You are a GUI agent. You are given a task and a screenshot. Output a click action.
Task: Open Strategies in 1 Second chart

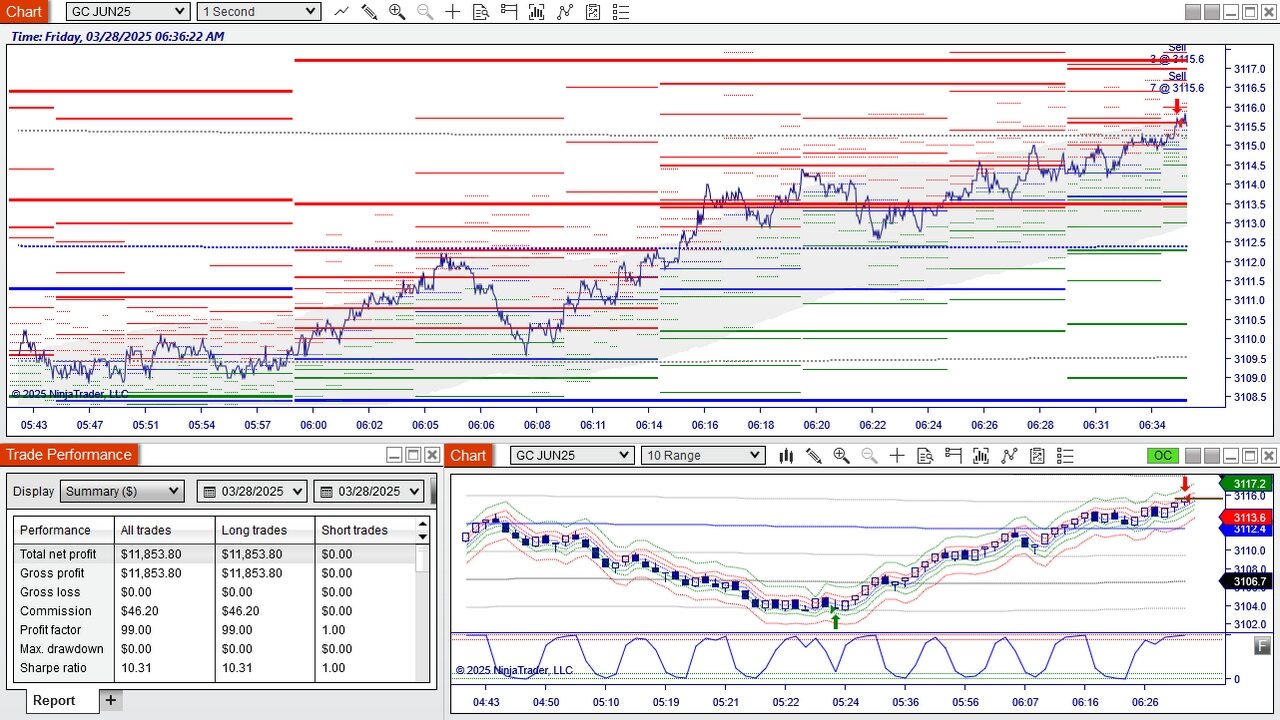click(x=593, y=12)
